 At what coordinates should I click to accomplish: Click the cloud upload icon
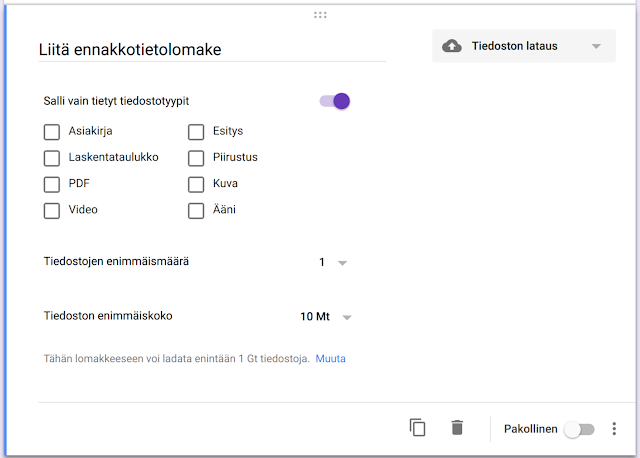(452, 46)
